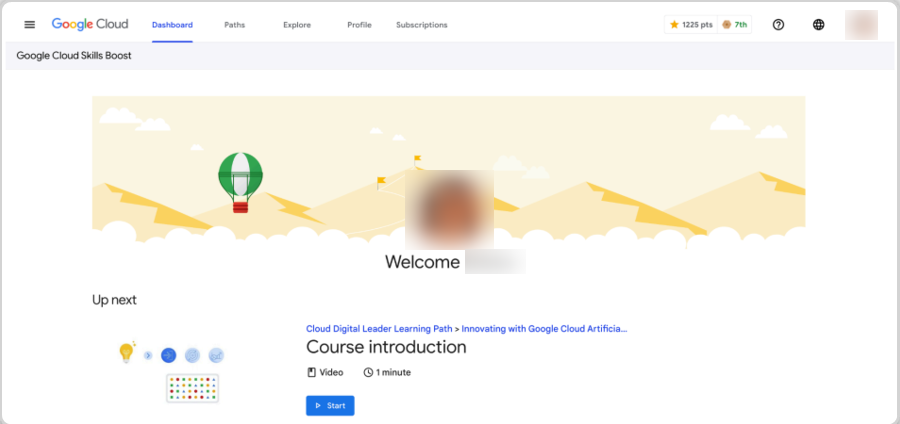The image size is (900, 424).
Task: Click the star points badge 1225 pts
Action: tap(691, 25)
